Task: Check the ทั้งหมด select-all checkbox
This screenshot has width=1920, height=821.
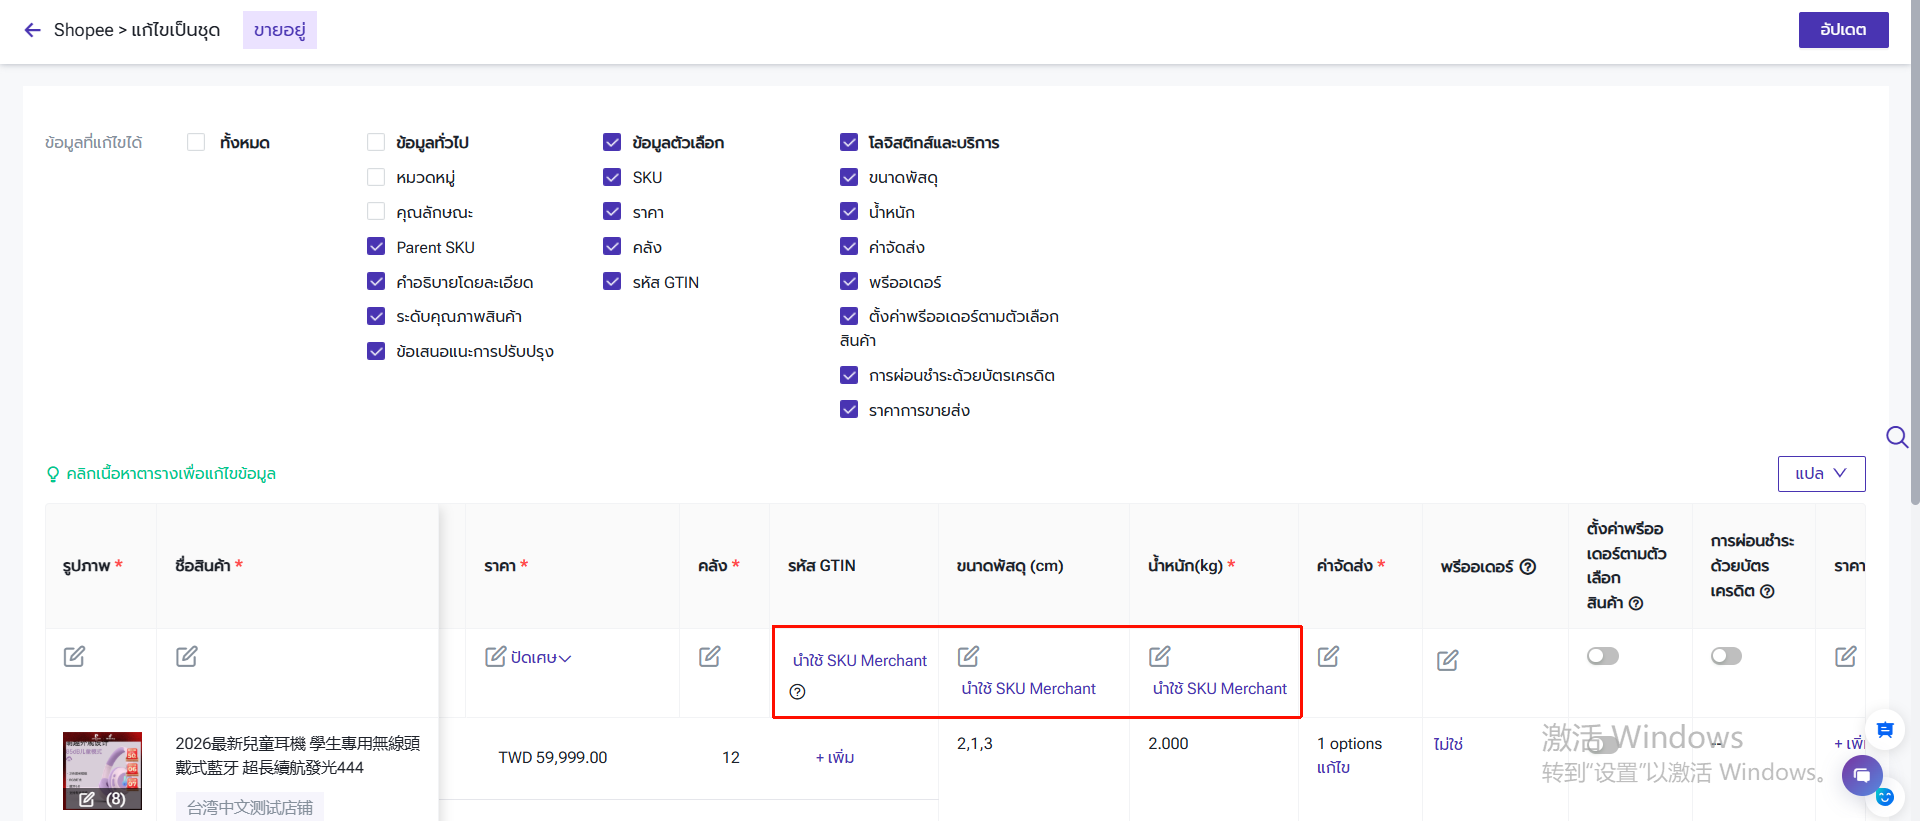Action: pos(196,142)
